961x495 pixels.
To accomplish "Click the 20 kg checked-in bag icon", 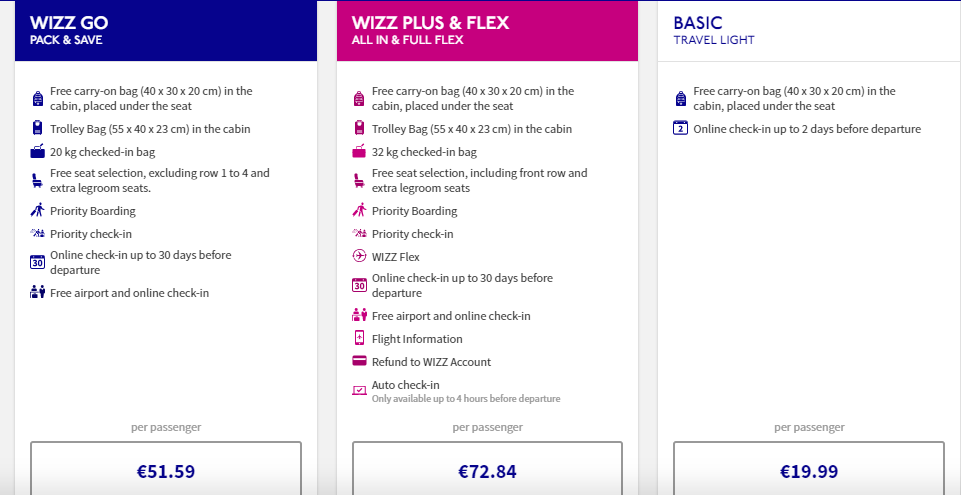I will (x=38, y=151).
